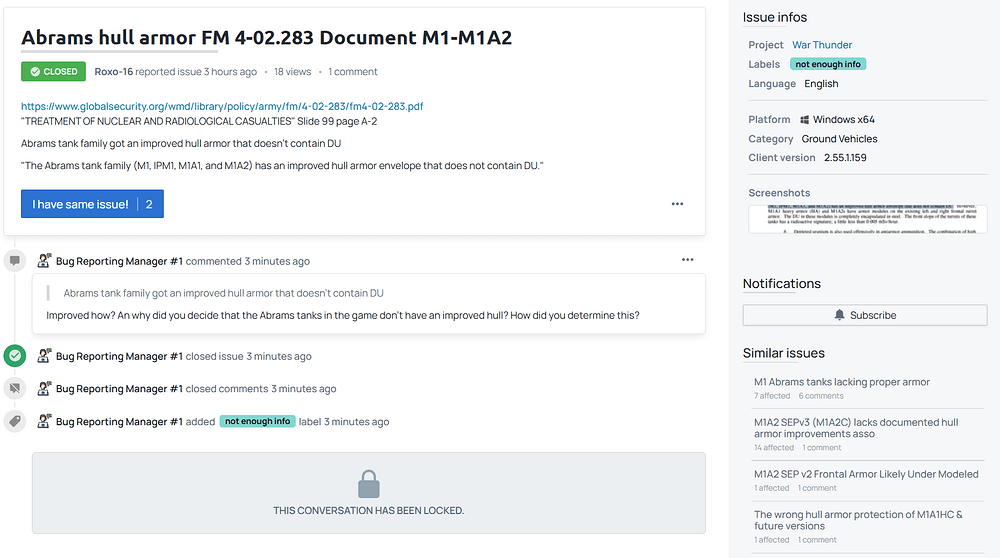Screen dimensions: 1000x558
Task: Click the green CLOSED status badge
Action: click(54, 71)
